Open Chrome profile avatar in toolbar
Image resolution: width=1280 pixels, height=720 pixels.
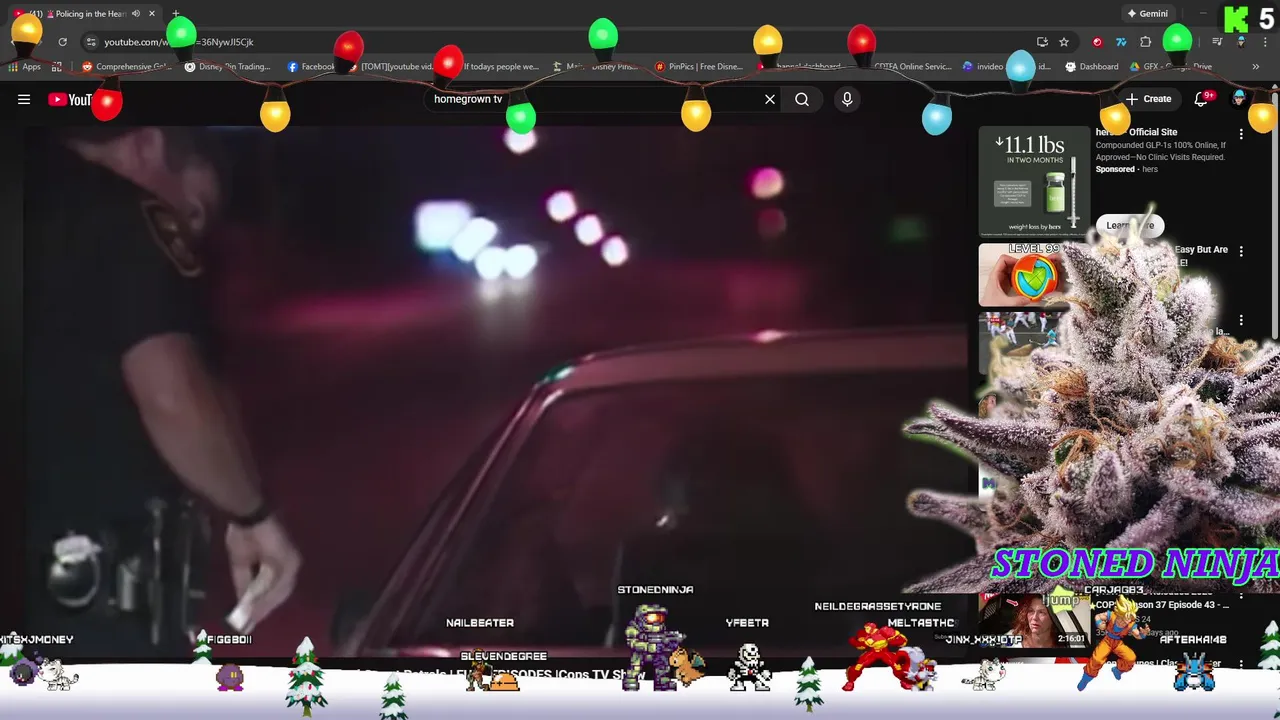1241,42
